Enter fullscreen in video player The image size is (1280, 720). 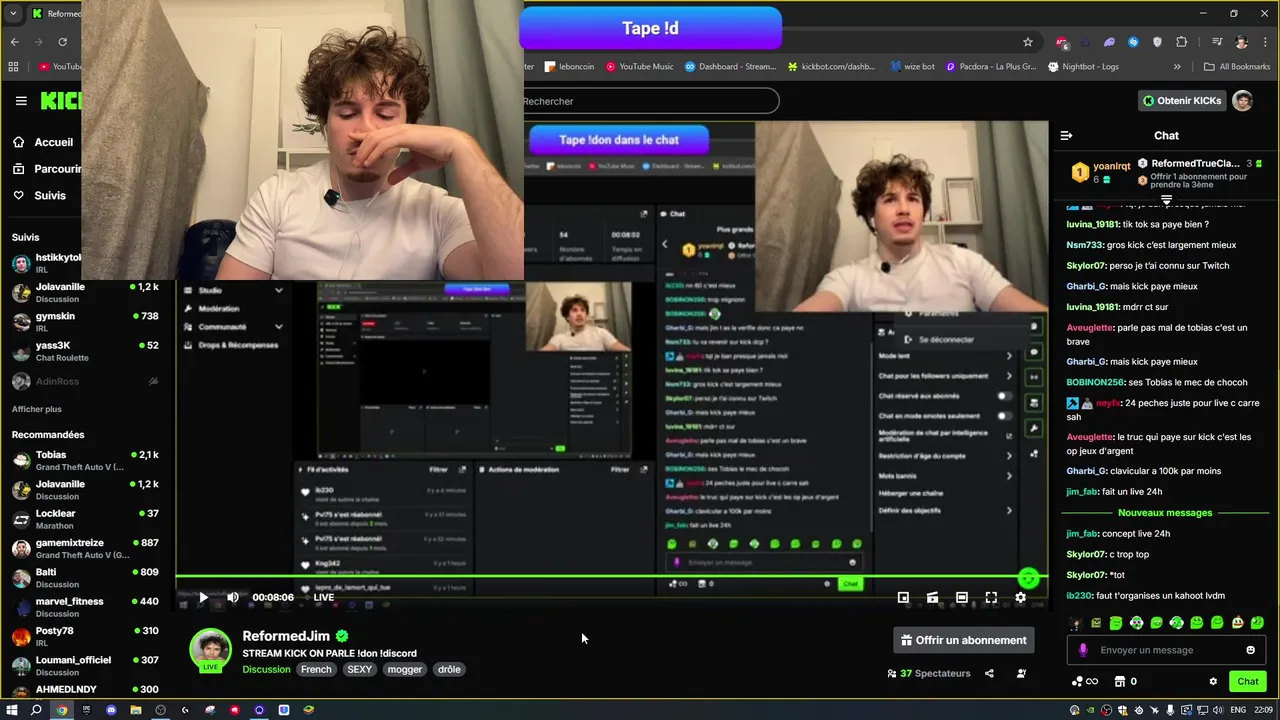click(991, 597)
